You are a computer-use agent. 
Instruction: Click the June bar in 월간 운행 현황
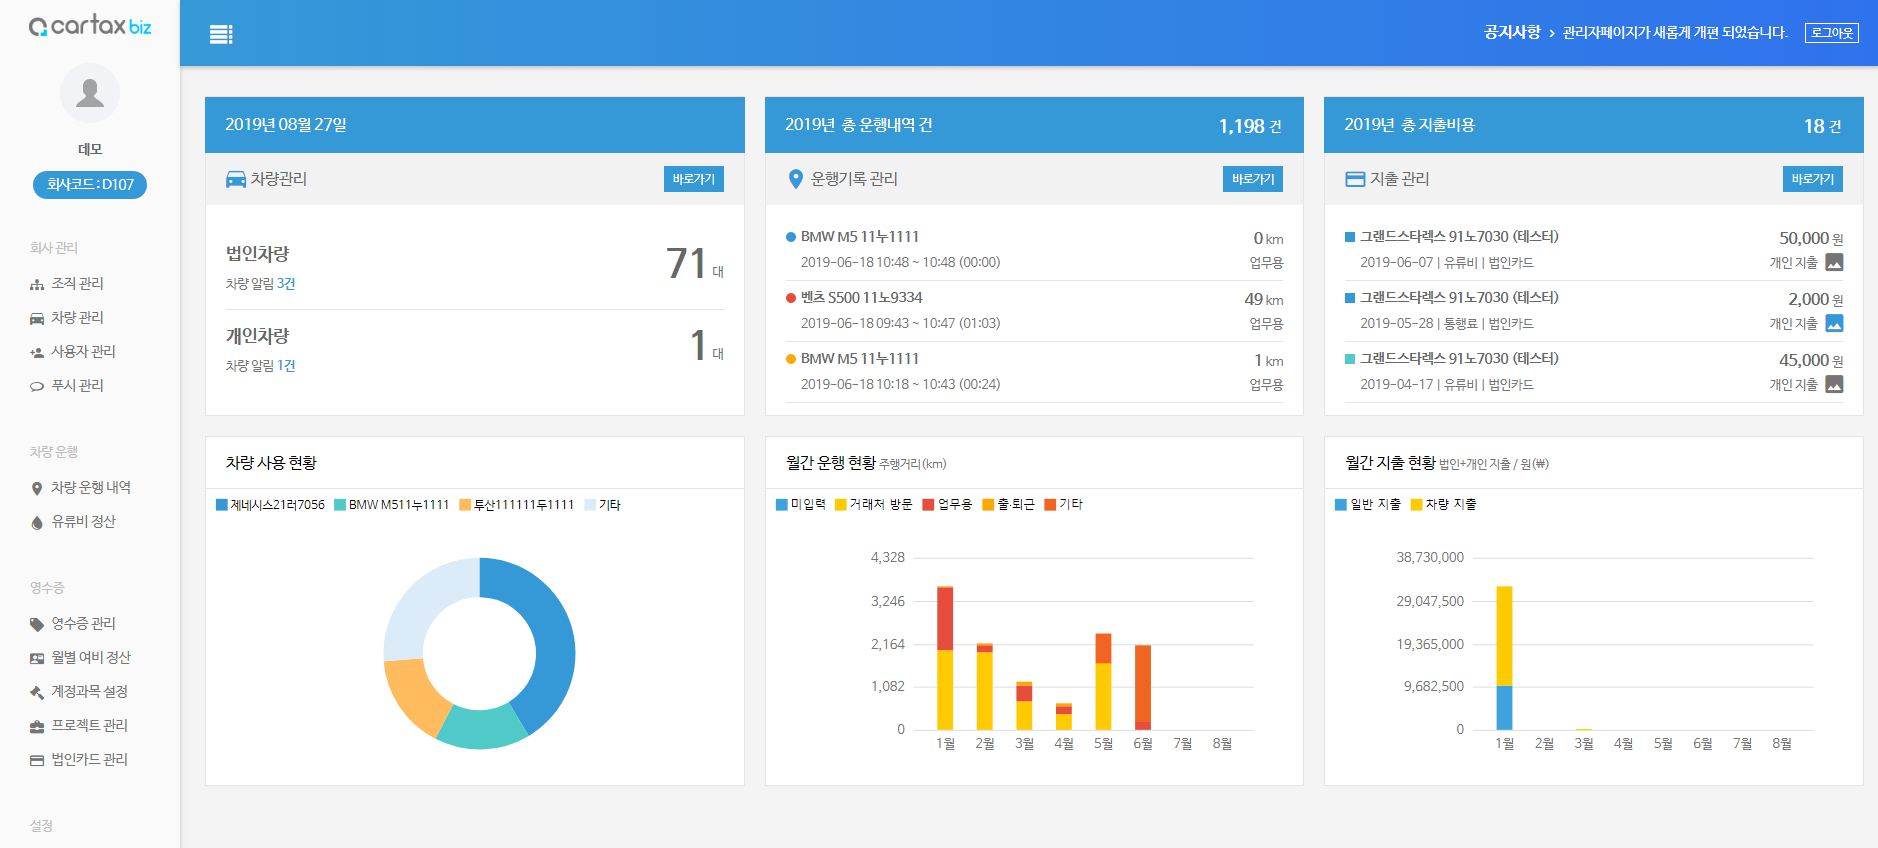[x=1143, y=687]
